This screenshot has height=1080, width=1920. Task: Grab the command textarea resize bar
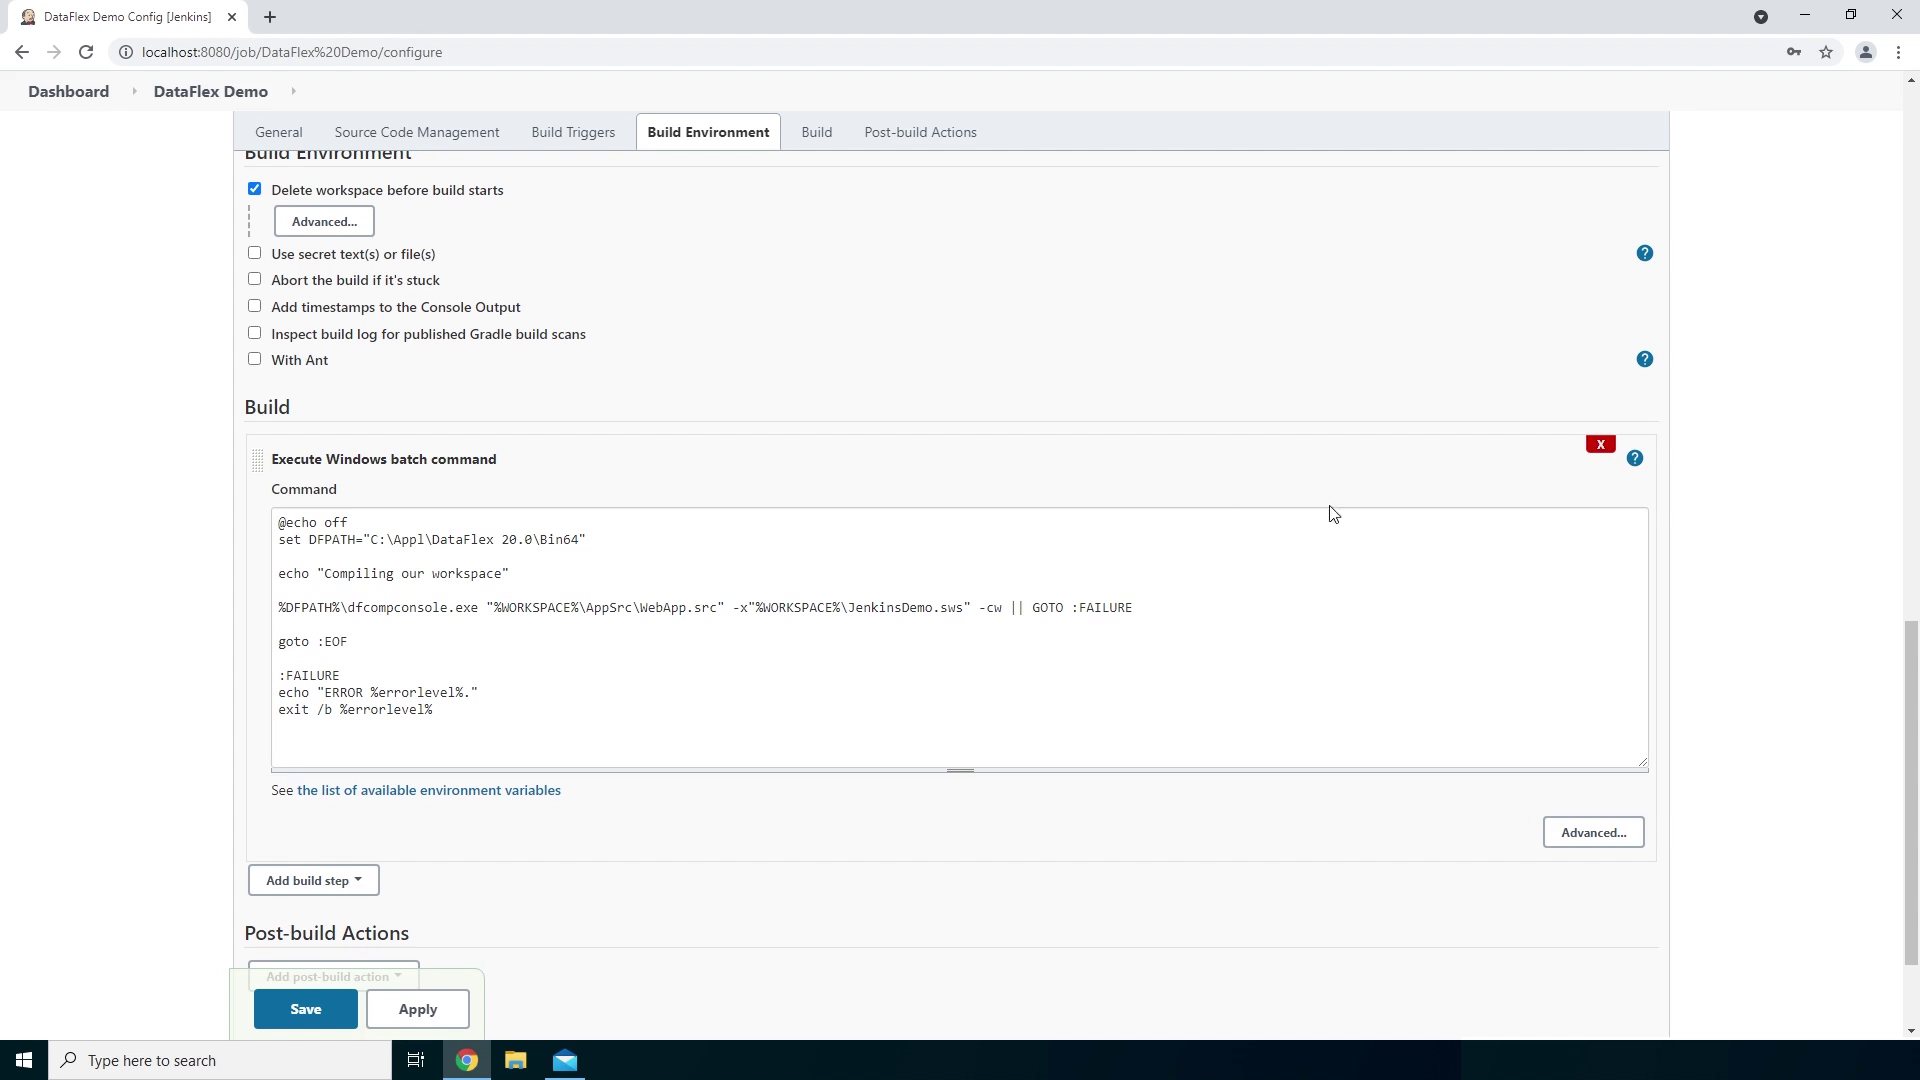[959, 771]
